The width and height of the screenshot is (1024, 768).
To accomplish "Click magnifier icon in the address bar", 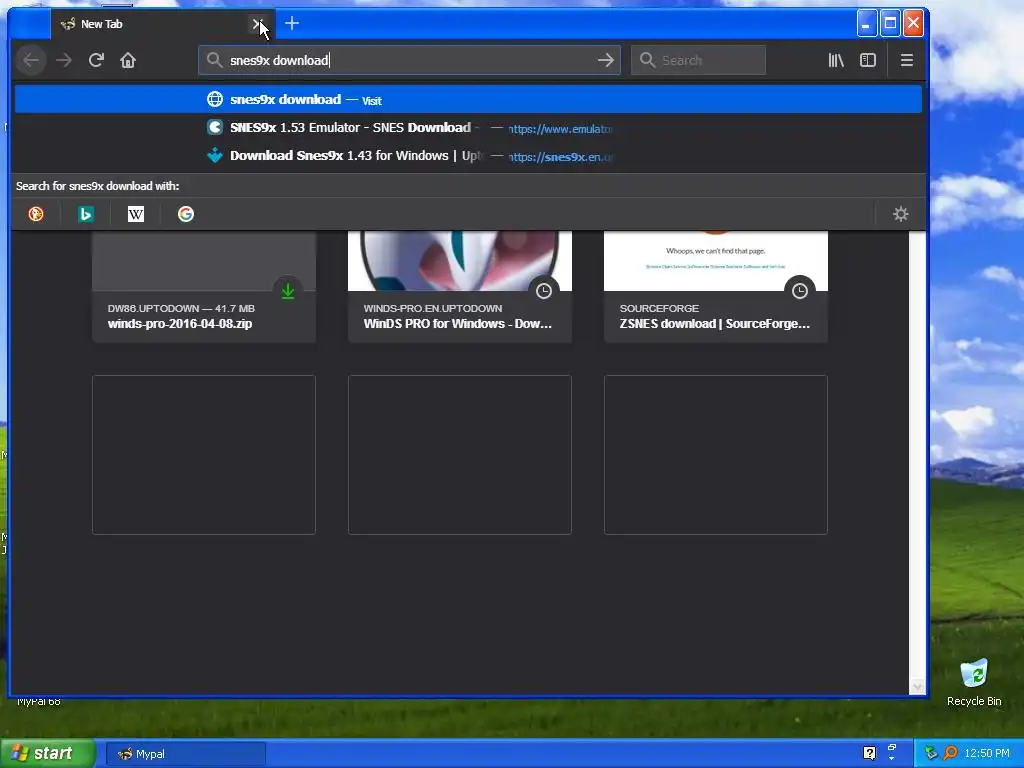I will coord(214,60).
